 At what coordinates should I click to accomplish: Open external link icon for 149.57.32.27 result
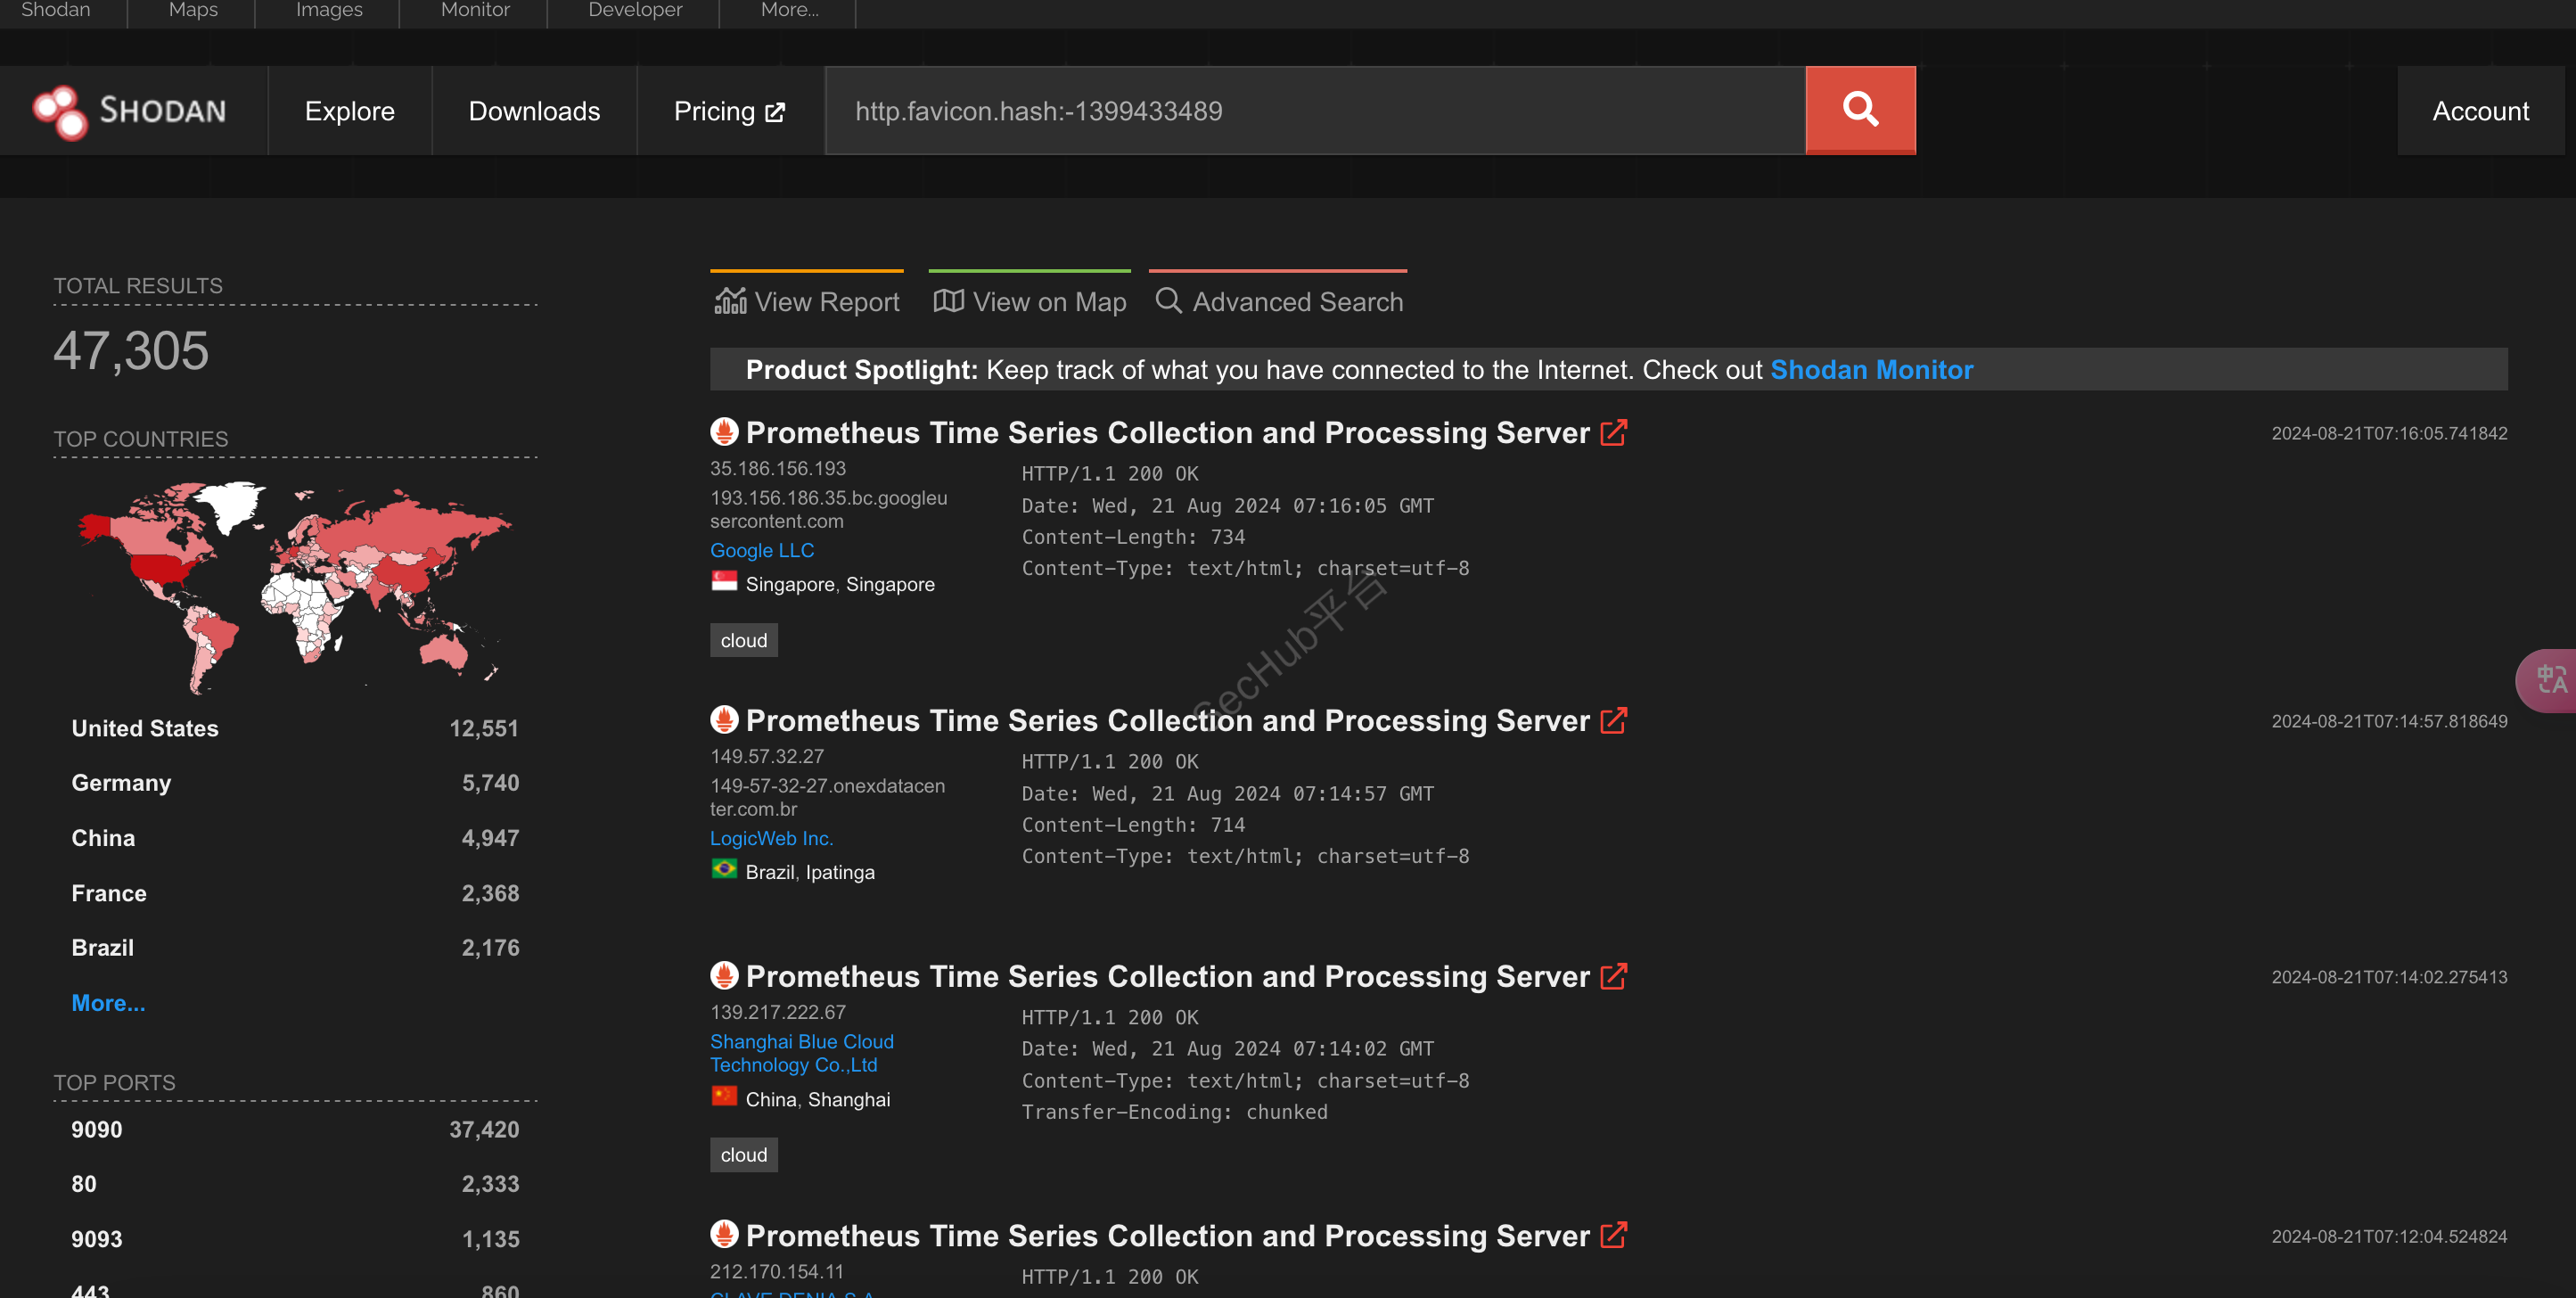1613,721
